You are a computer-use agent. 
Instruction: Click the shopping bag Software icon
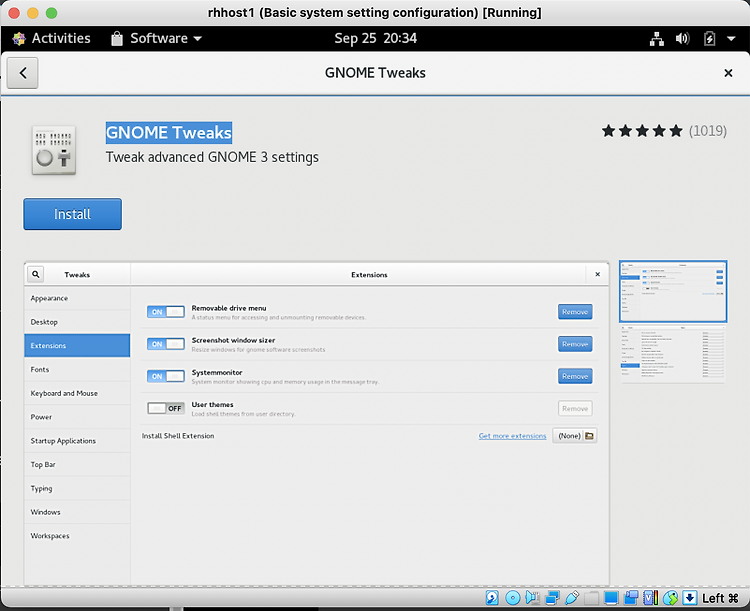(117, 38)
